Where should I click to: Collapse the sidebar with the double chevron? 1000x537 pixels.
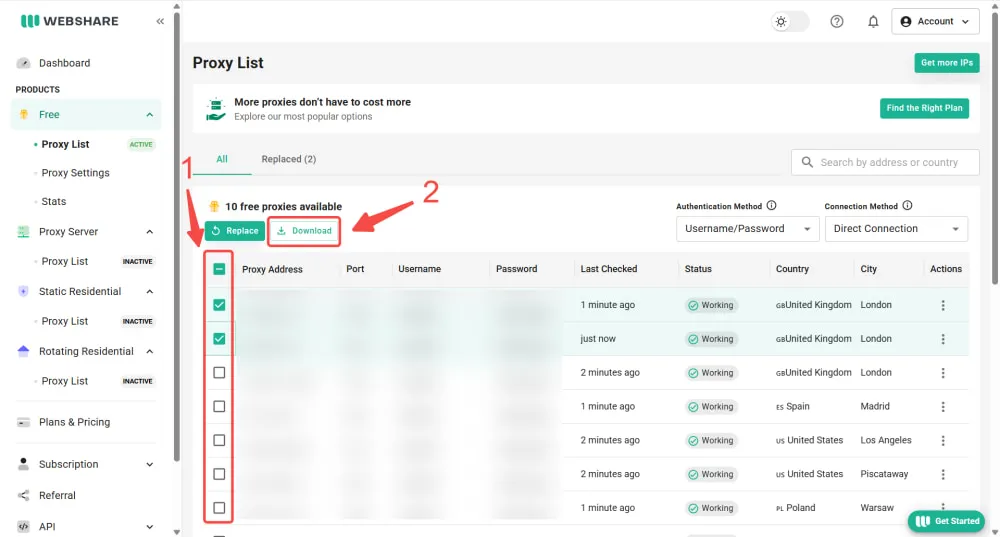160,21
